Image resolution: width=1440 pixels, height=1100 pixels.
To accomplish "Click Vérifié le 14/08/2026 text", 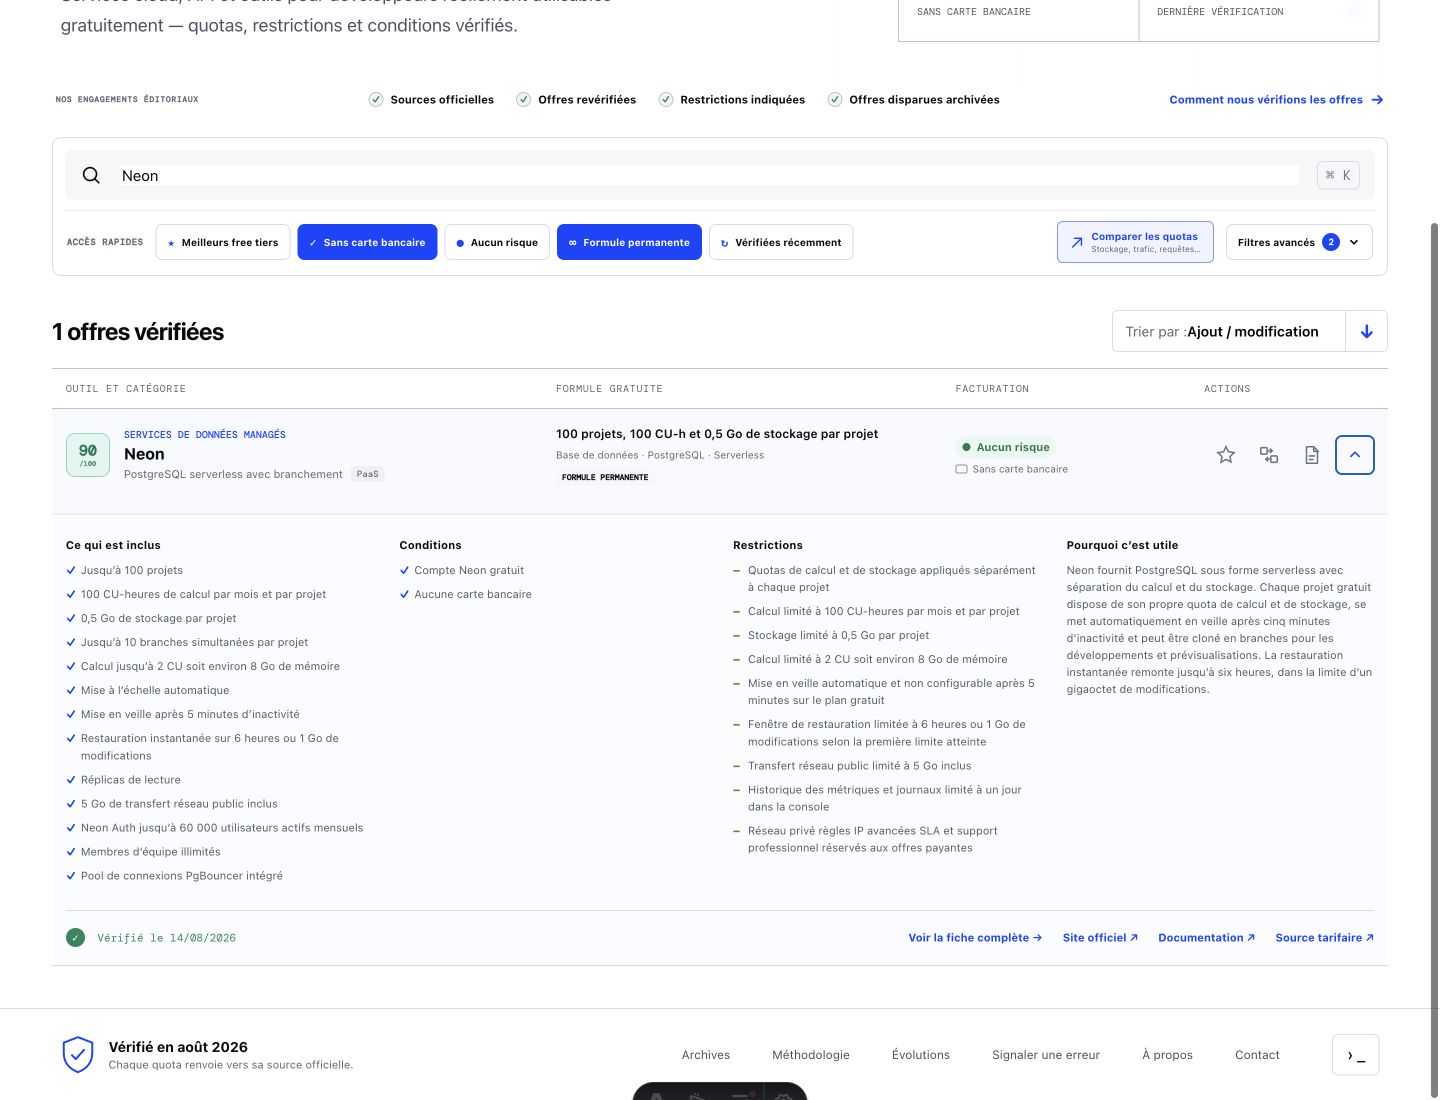I will click(x=166, y=938).
